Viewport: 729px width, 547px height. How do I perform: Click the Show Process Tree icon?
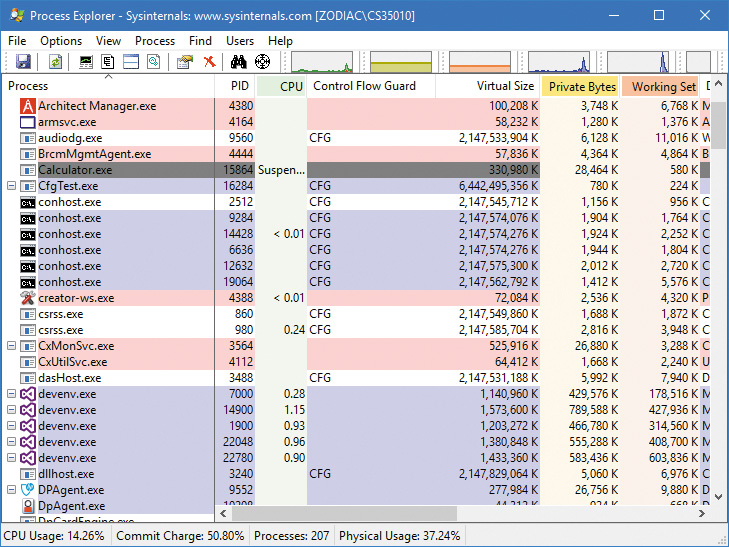[109, 62]
